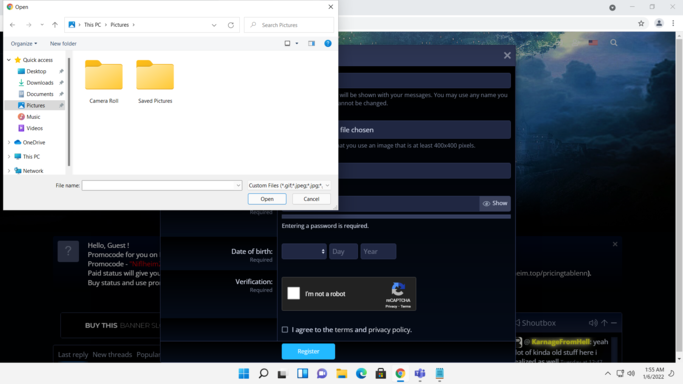Collapse the Quick access node
Screen dimensions: 683x384
pyautogui.click(x=9, y=60)
